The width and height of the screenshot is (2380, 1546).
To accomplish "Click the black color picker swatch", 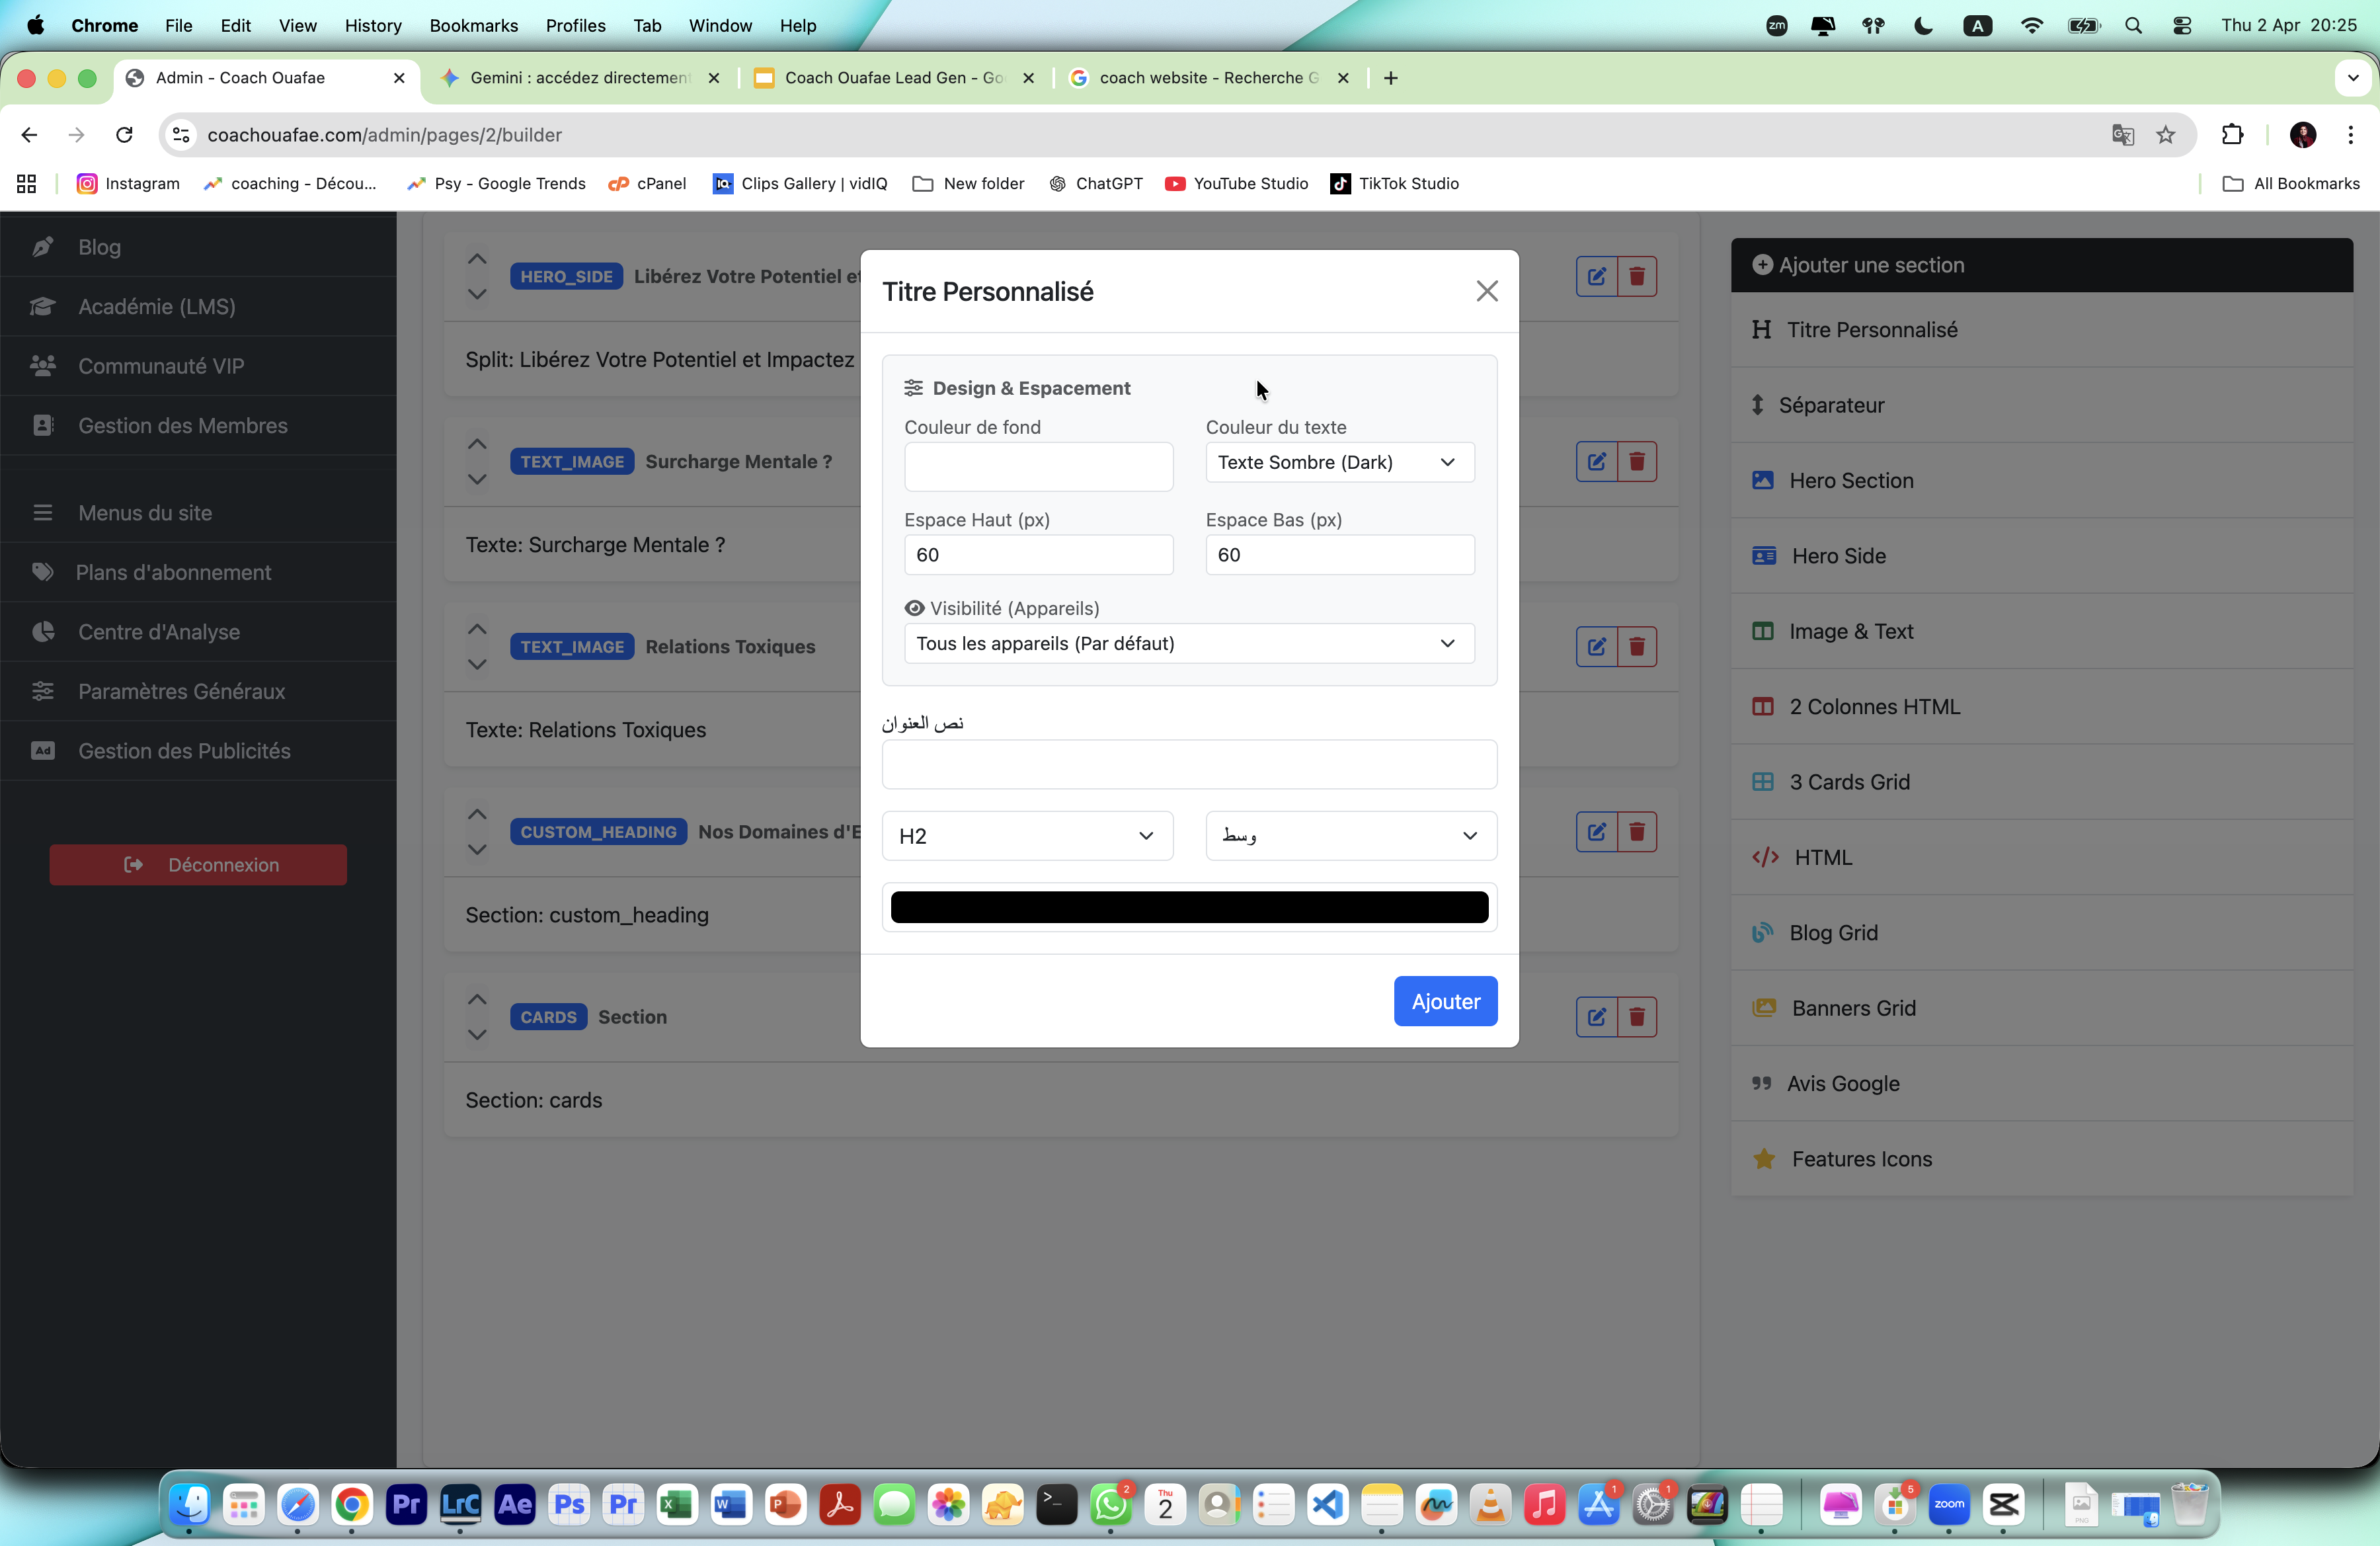I will click(1188, 907).
